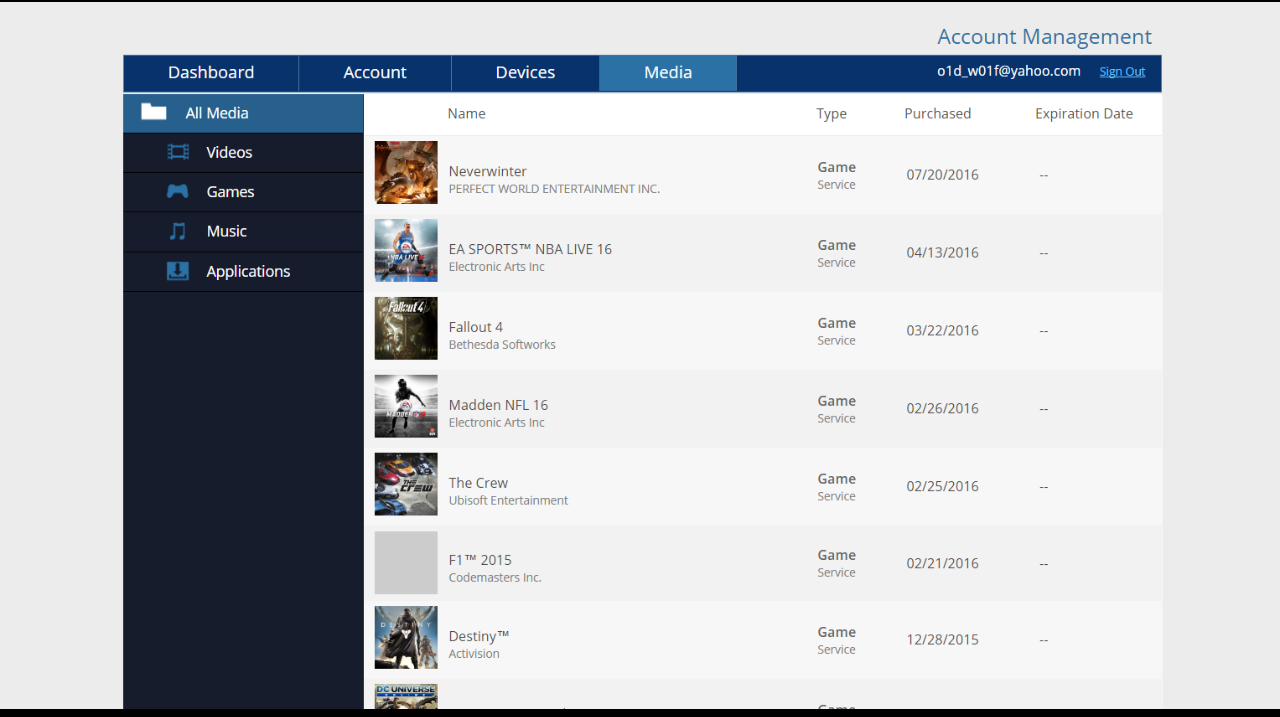Image resolution: width=1280 pixels, height=717 pixels.
Task: Open the Madden NFL 16 title
Action: [498, 405]
